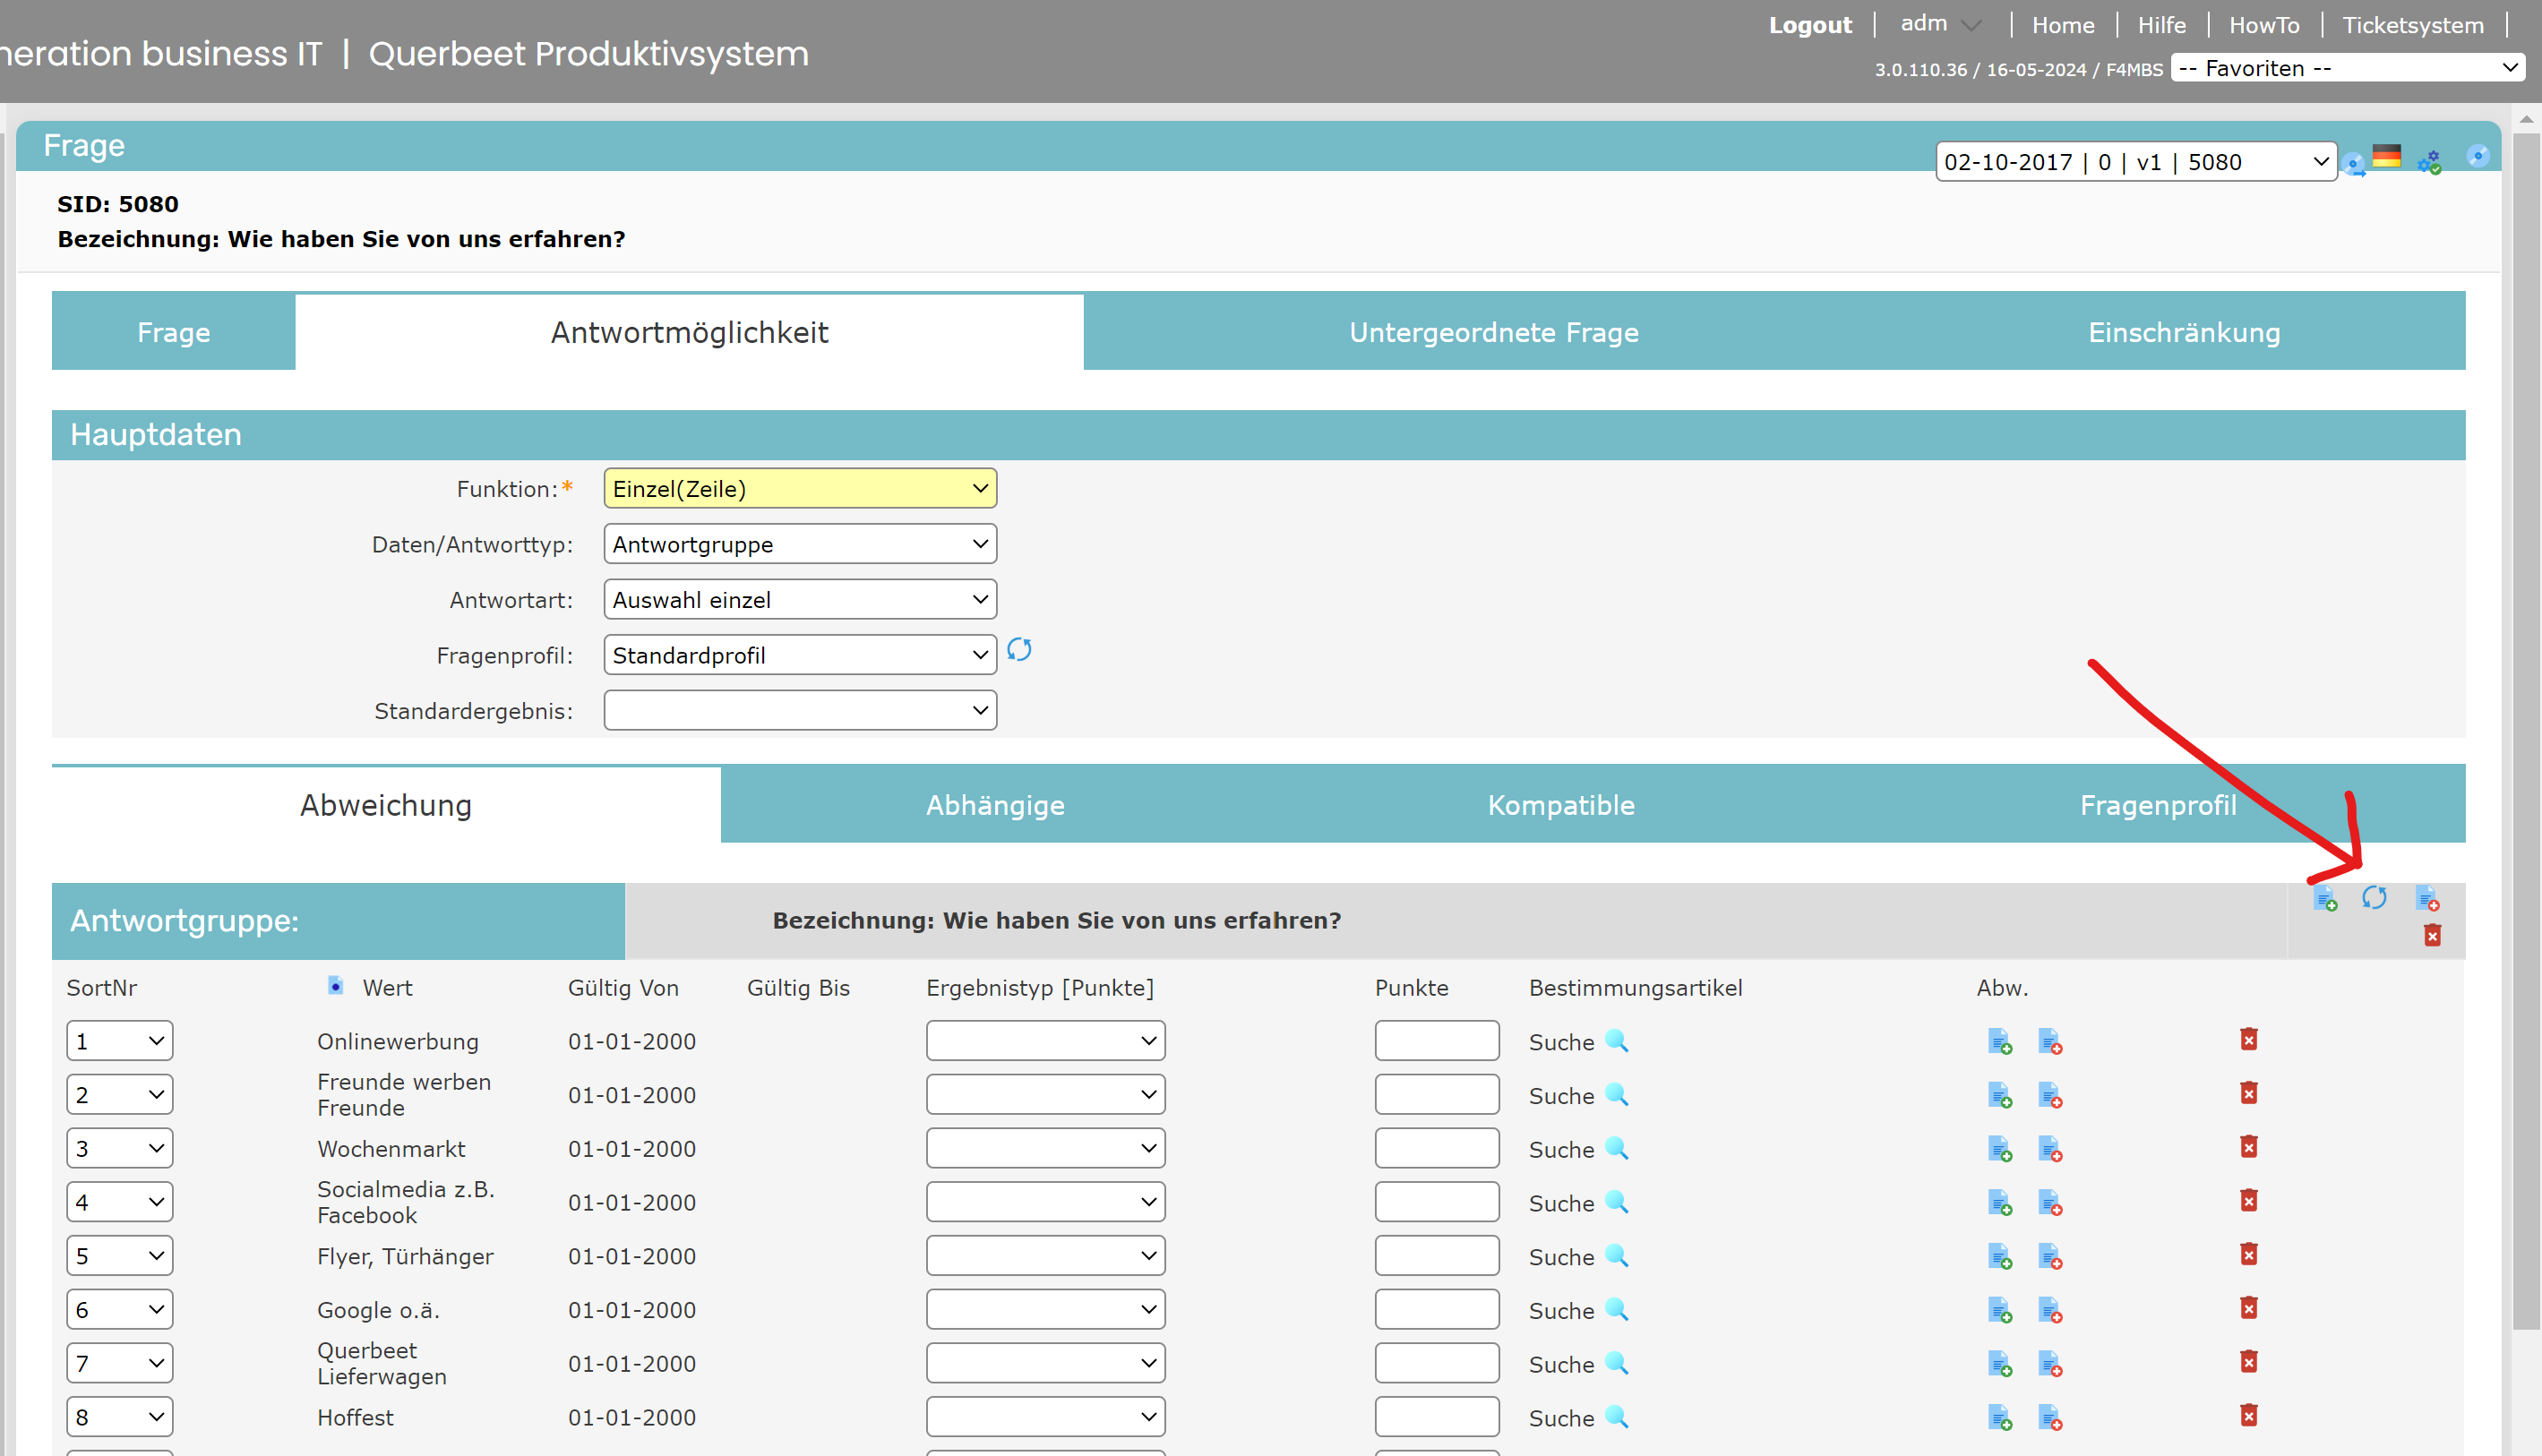Open the Ticketsystem link

coord(2412,25)
